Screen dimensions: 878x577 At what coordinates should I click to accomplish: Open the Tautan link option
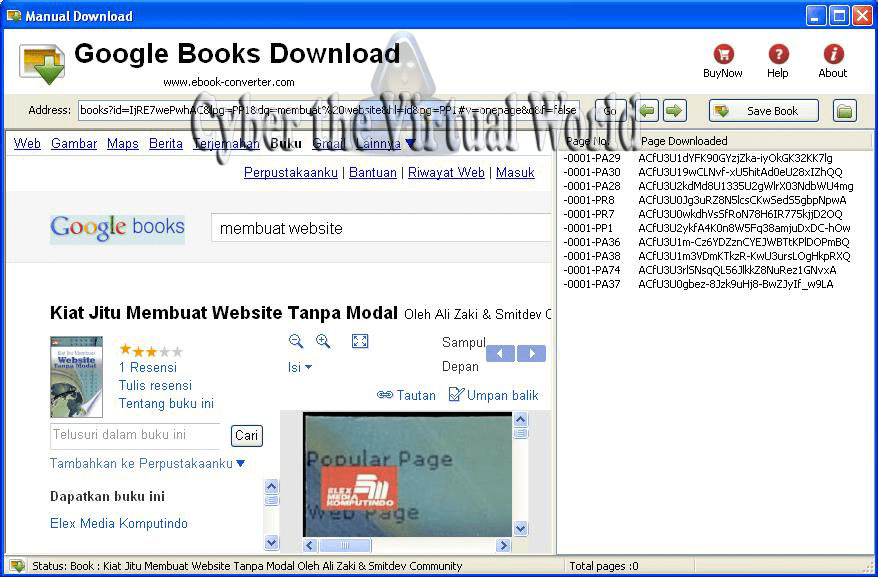pos(406,395)
